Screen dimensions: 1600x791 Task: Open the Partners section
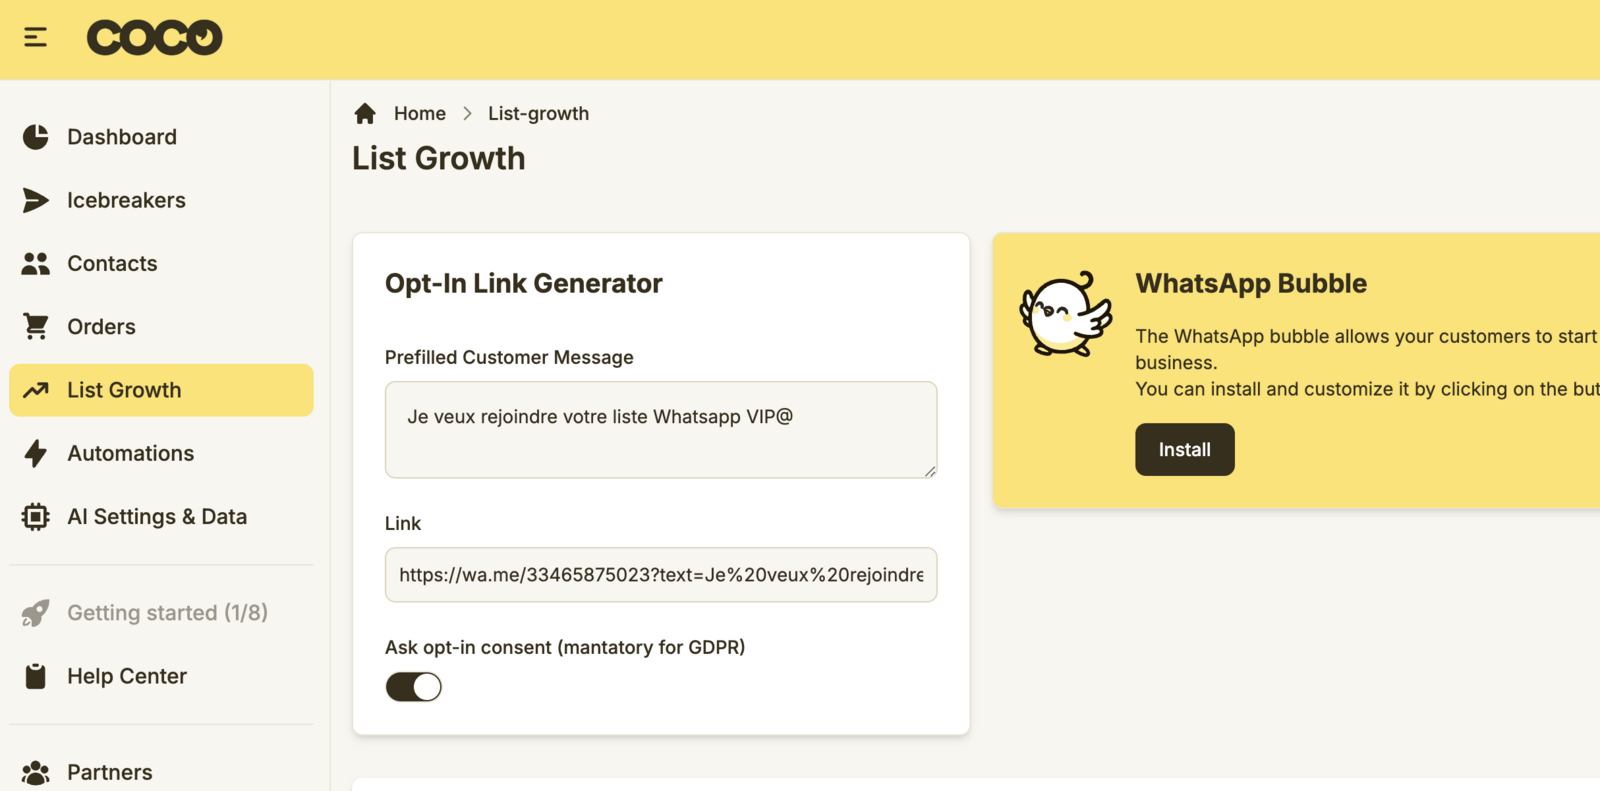[110, 771]
